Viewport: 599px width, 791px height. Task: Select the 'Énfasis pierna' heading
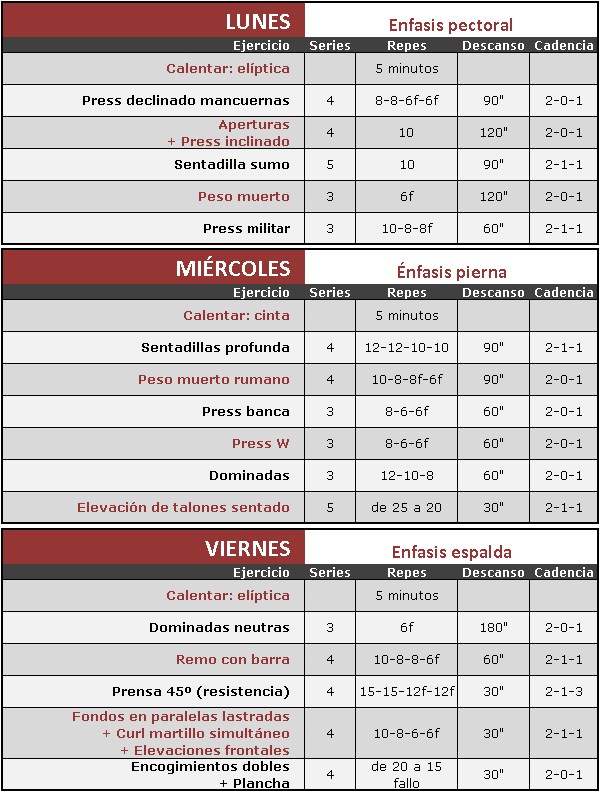(452, 271)
